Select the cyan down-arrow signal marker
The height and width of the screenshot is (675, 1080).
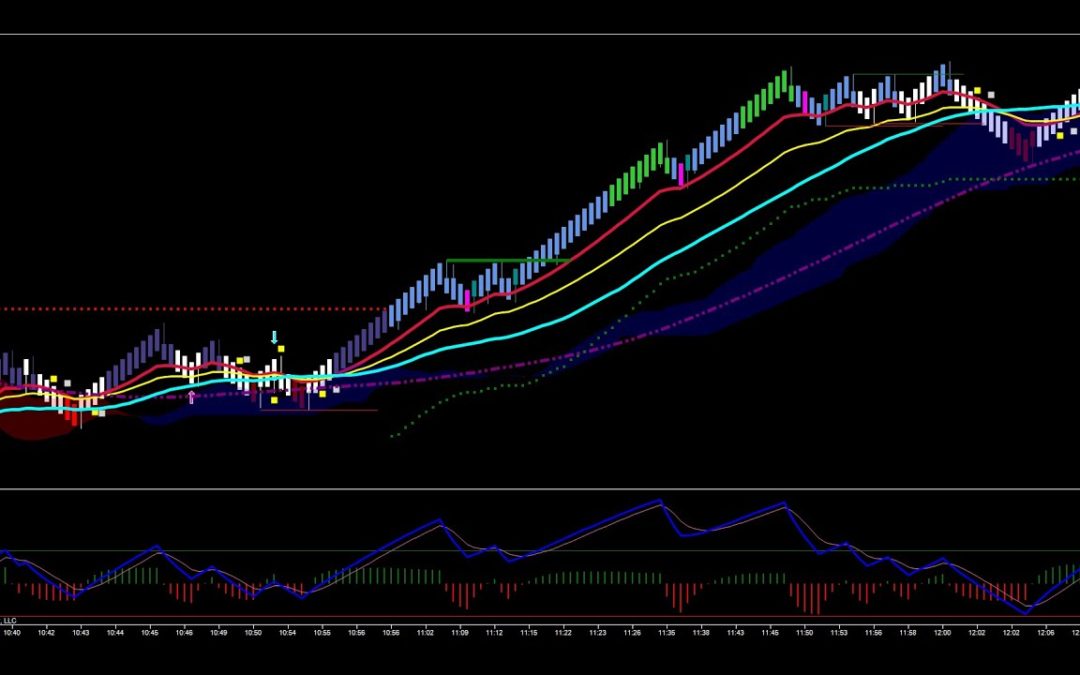(274, 337)
